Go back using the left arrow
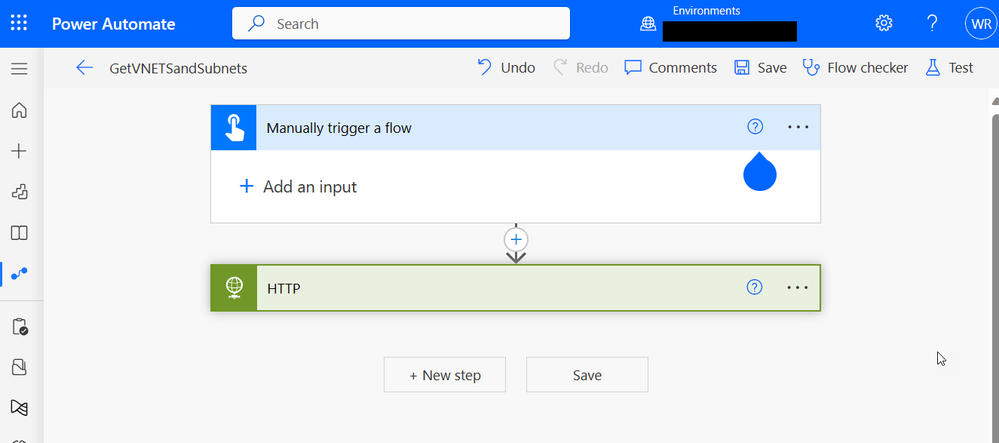 [x=84, y=68]
